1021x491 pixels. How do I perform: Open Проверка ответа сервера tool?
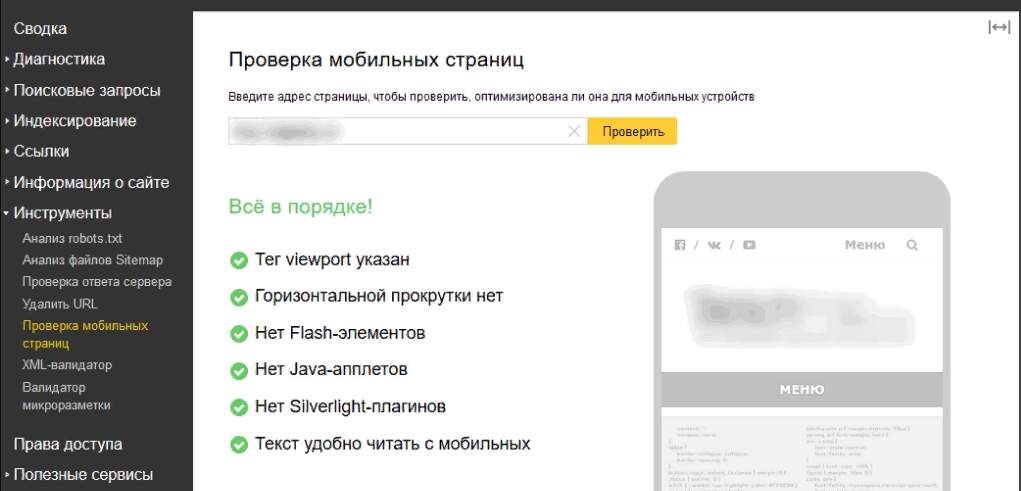point(97,282)
